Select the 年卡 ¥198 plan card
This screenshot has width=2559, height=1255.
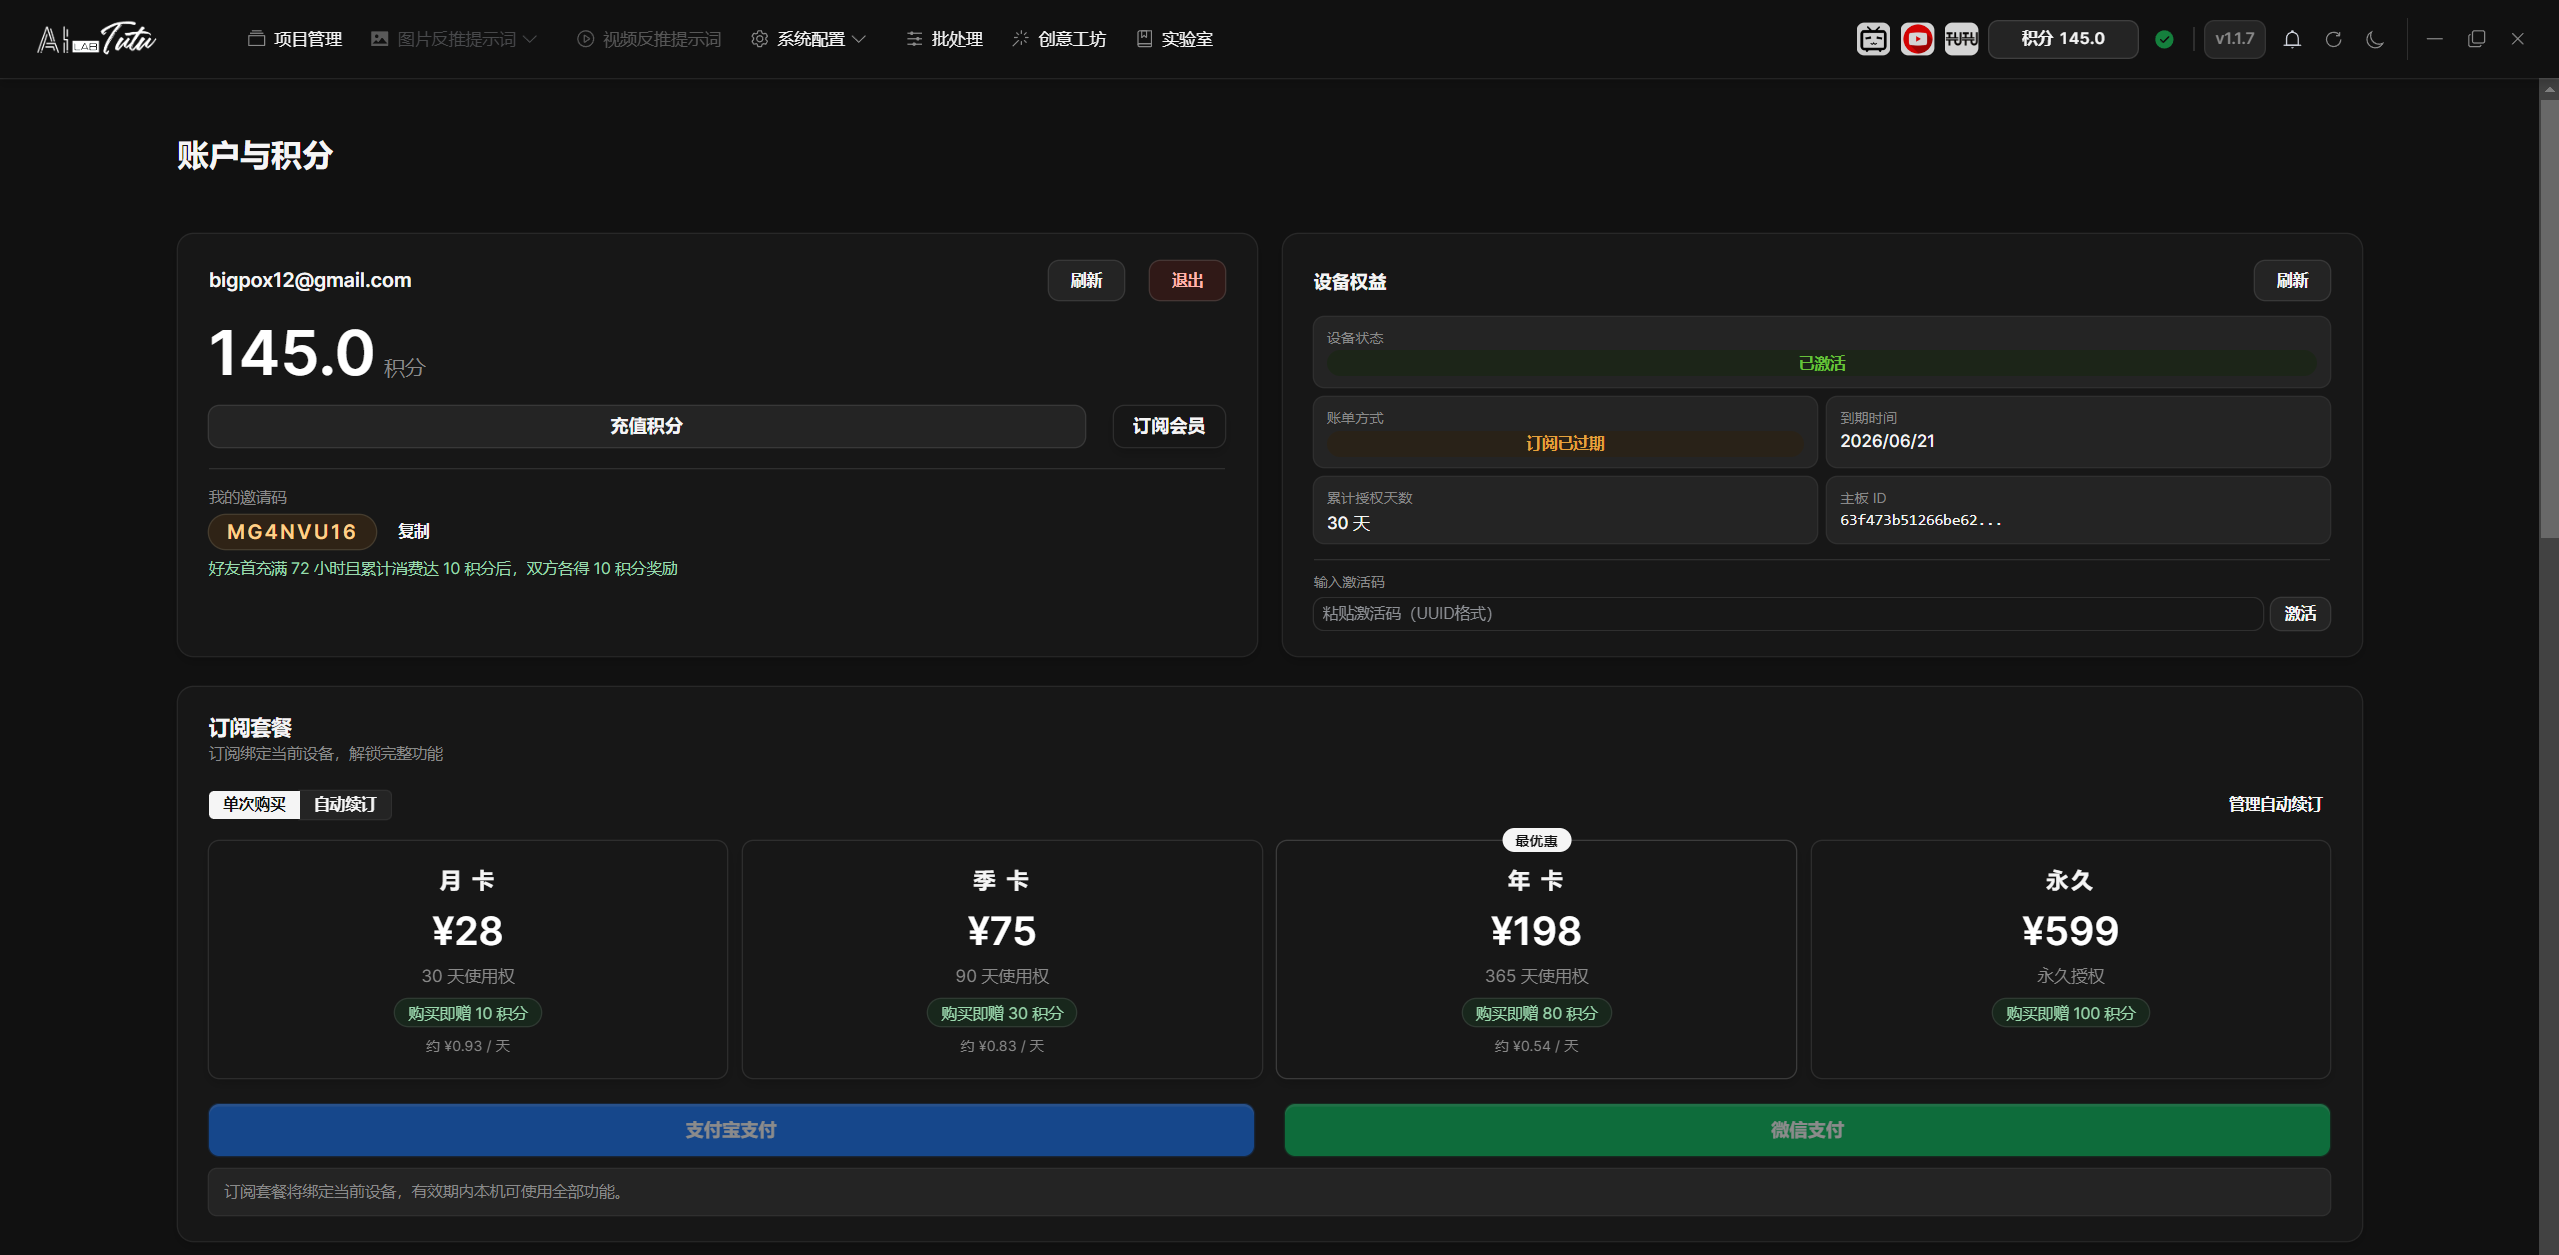(1536, 960)
